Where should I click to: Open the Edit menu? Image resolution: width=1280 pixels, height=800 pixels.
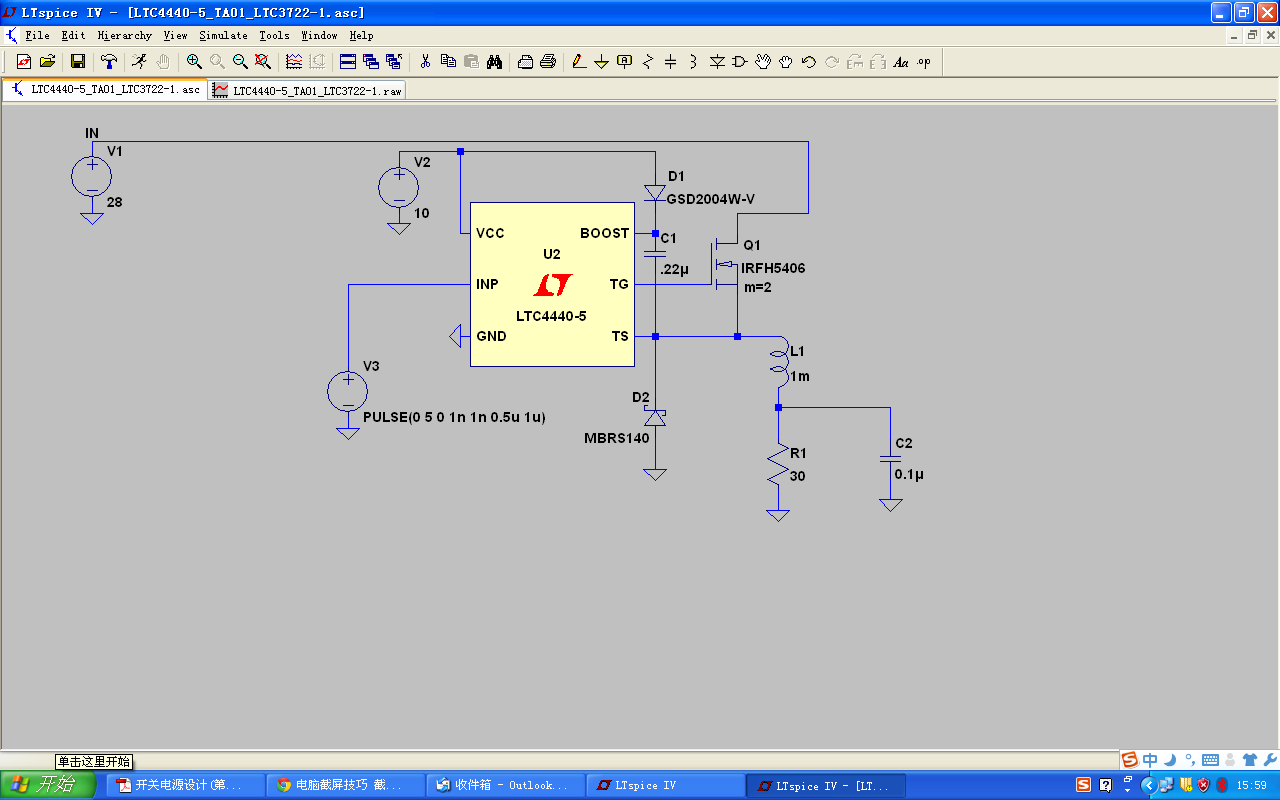click(73, 35)
